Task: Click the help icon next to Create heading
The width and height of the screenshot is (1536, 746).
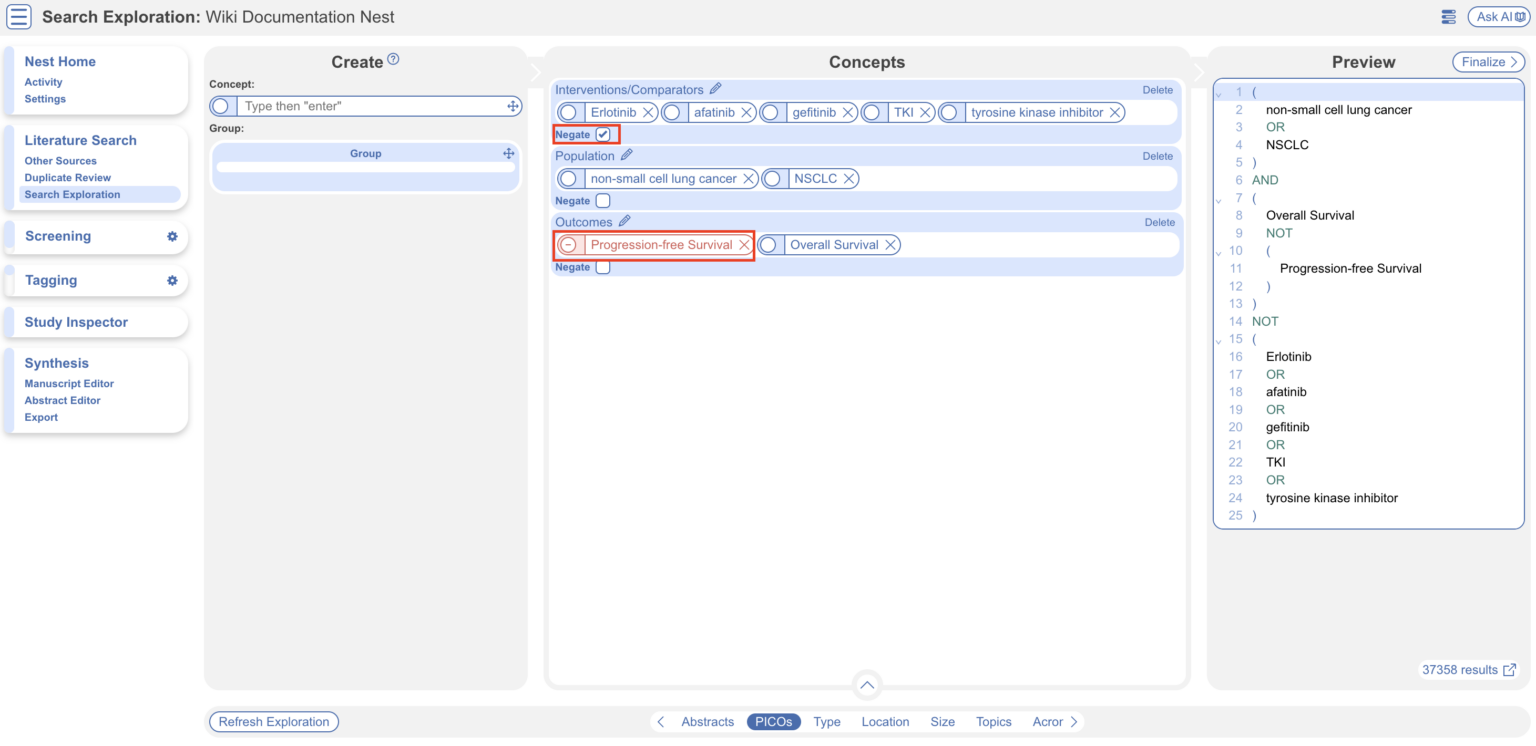Action: point(394,57)
